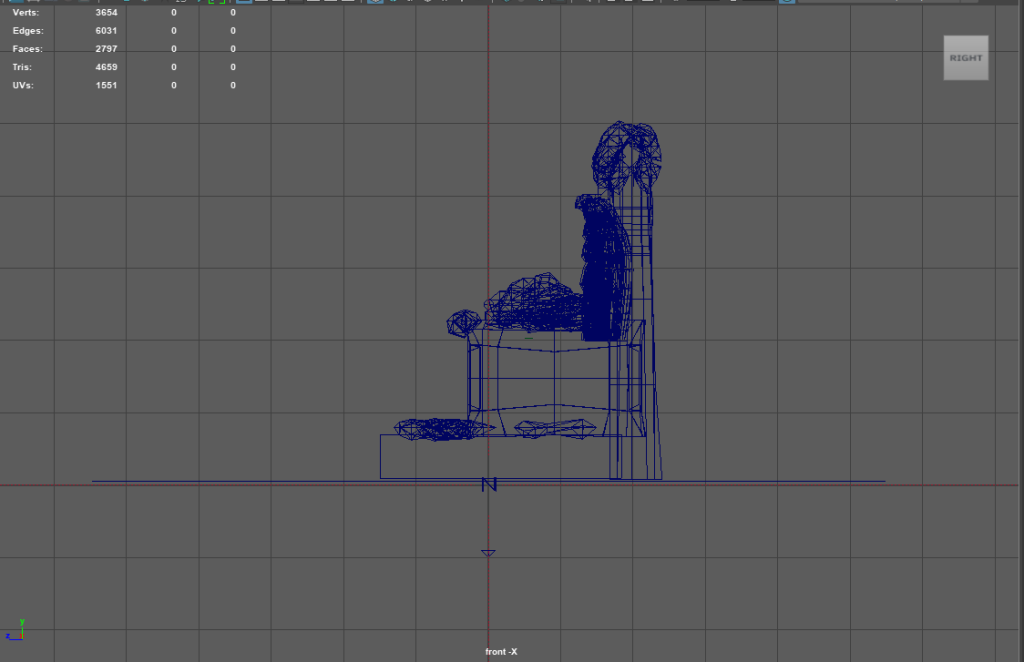Click the RIGHT face of the view cube
The width and height of the screenshot is (1024, 662).
(965, 58)
